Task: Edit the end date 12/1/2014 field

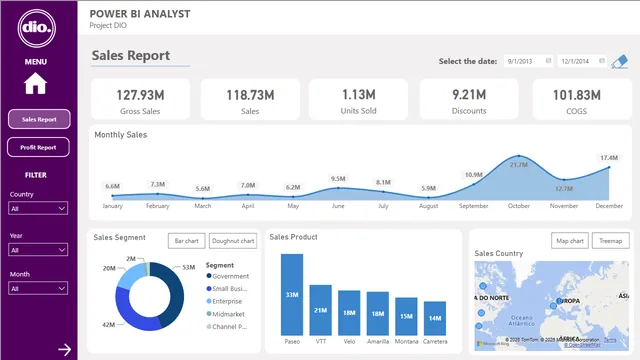Action: pyautogui.click(x=582, y=61)
